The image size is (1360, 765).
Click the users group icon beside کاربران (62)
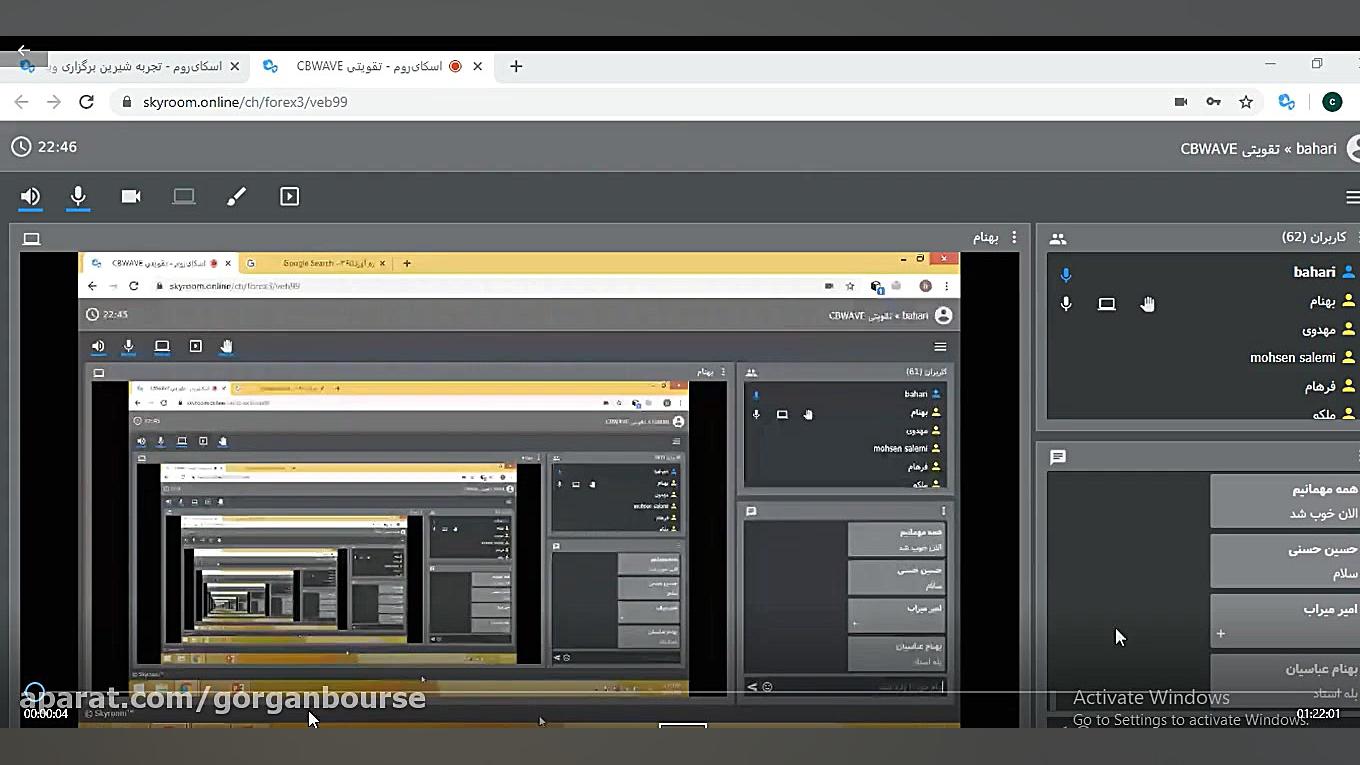[x=1058, y=238]
